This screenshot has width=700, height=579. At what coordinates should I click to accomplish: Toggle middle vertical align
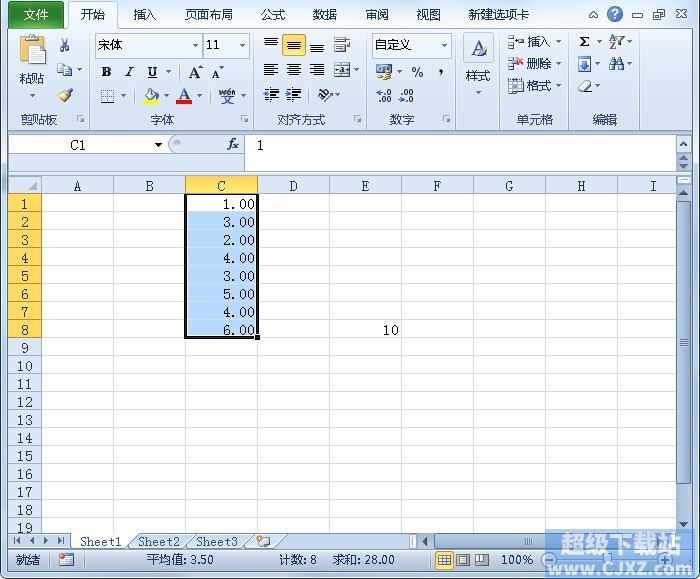[x=294, y=45]
